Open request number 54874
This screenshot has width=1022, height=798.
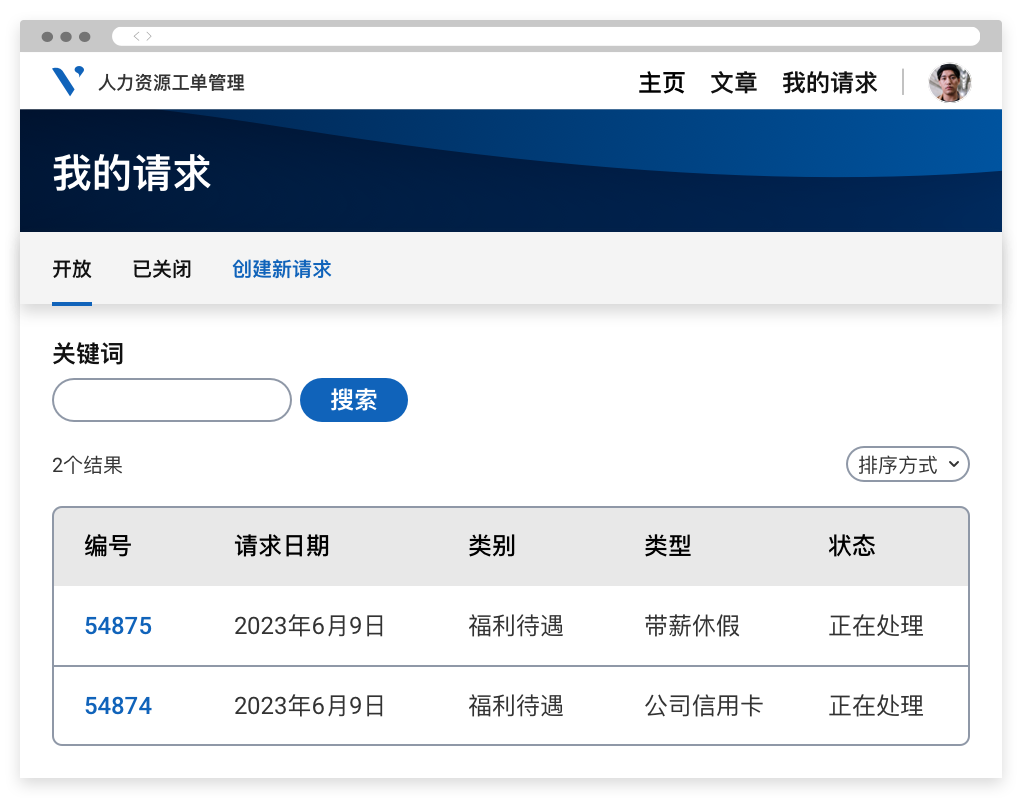[118, 706]
